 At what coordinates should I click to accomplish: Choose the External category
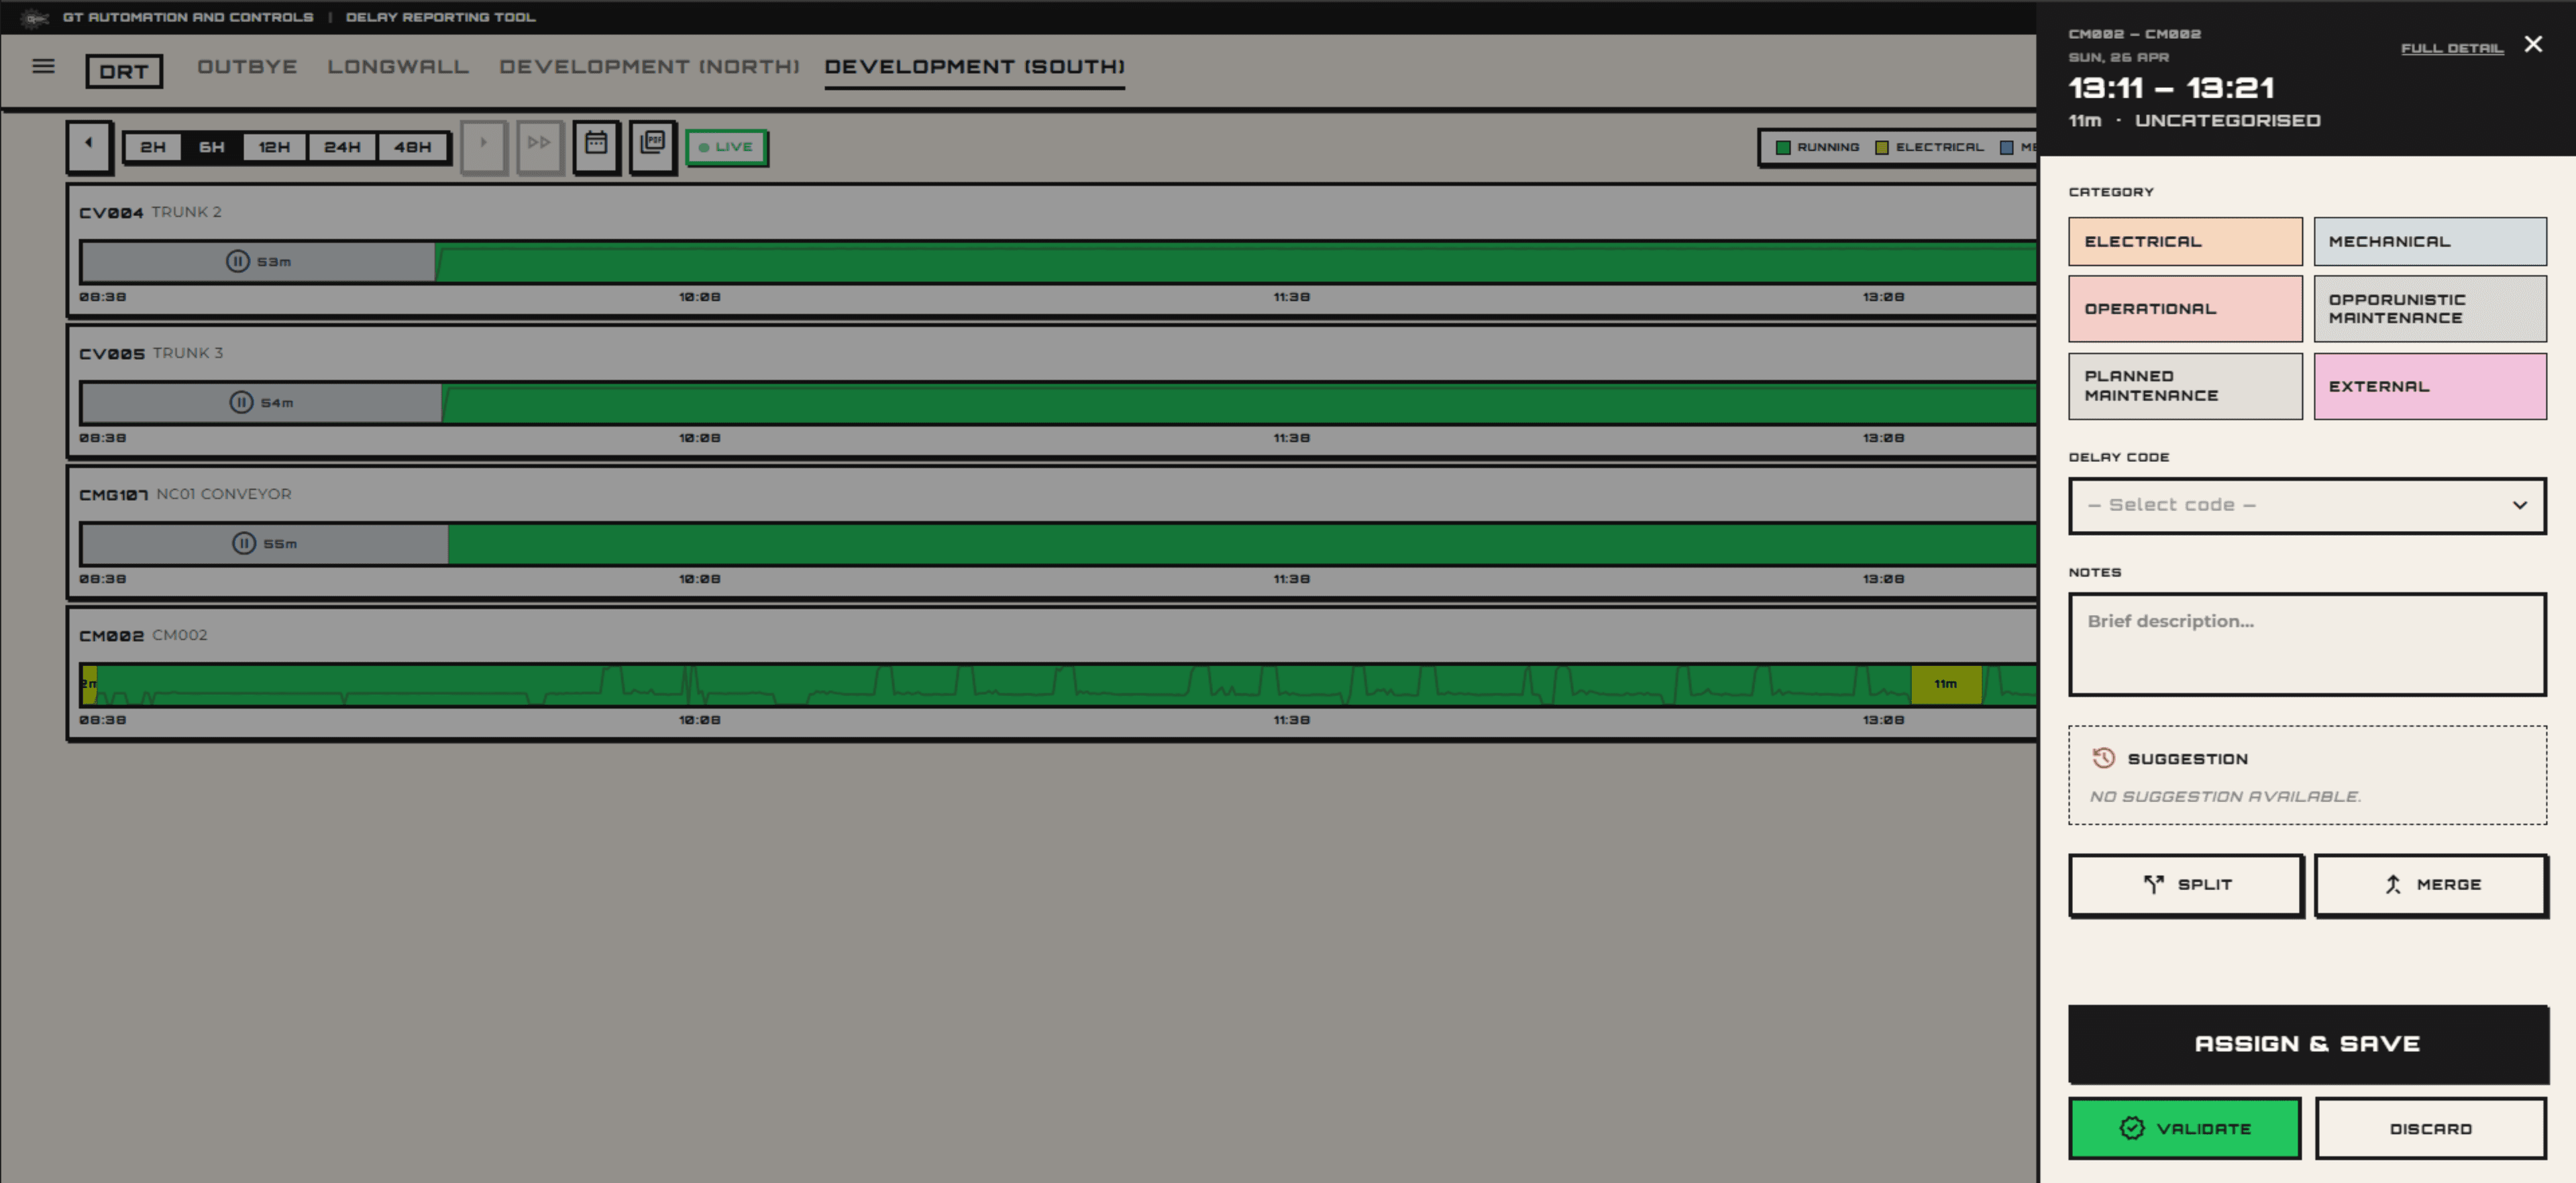click(2430, 386)
